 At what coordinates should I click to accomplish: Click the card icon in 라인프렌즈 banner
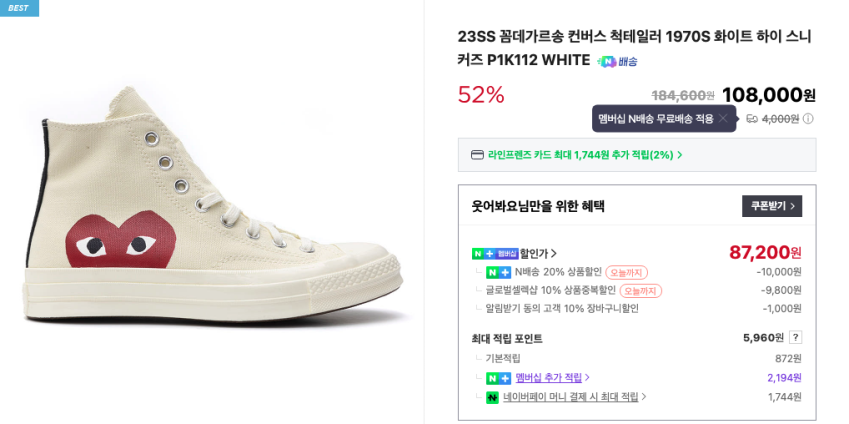coord(477,155)
